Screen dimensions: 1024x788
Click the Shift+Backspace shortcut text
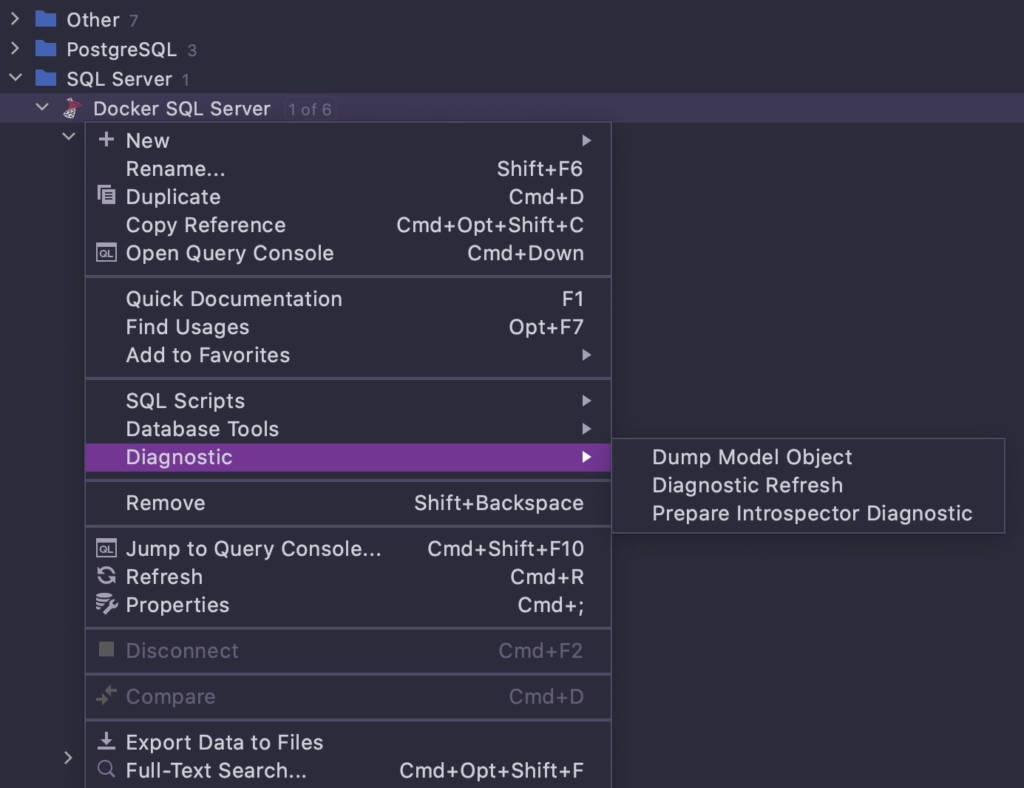[499, 503]
